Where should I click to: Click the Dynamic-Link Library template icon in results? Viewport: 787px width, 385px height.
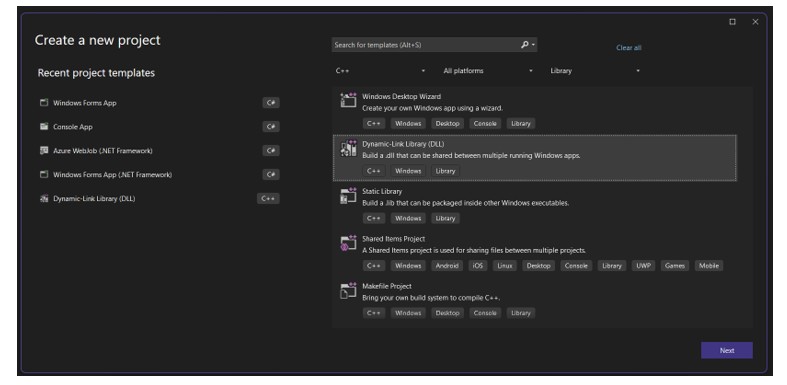(348, 148)
